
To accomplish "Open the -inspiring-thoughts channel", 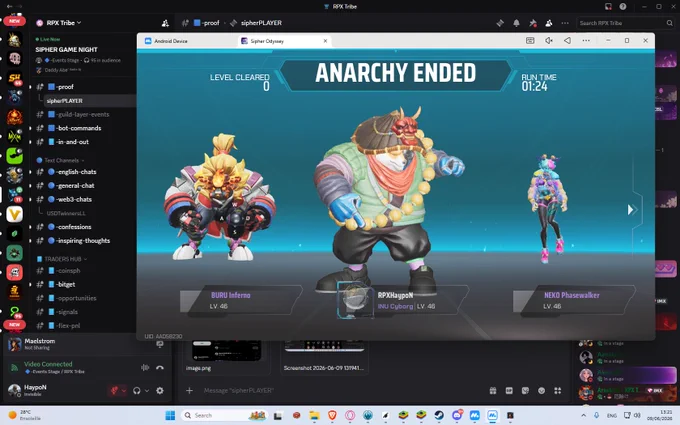I will 82,241.
